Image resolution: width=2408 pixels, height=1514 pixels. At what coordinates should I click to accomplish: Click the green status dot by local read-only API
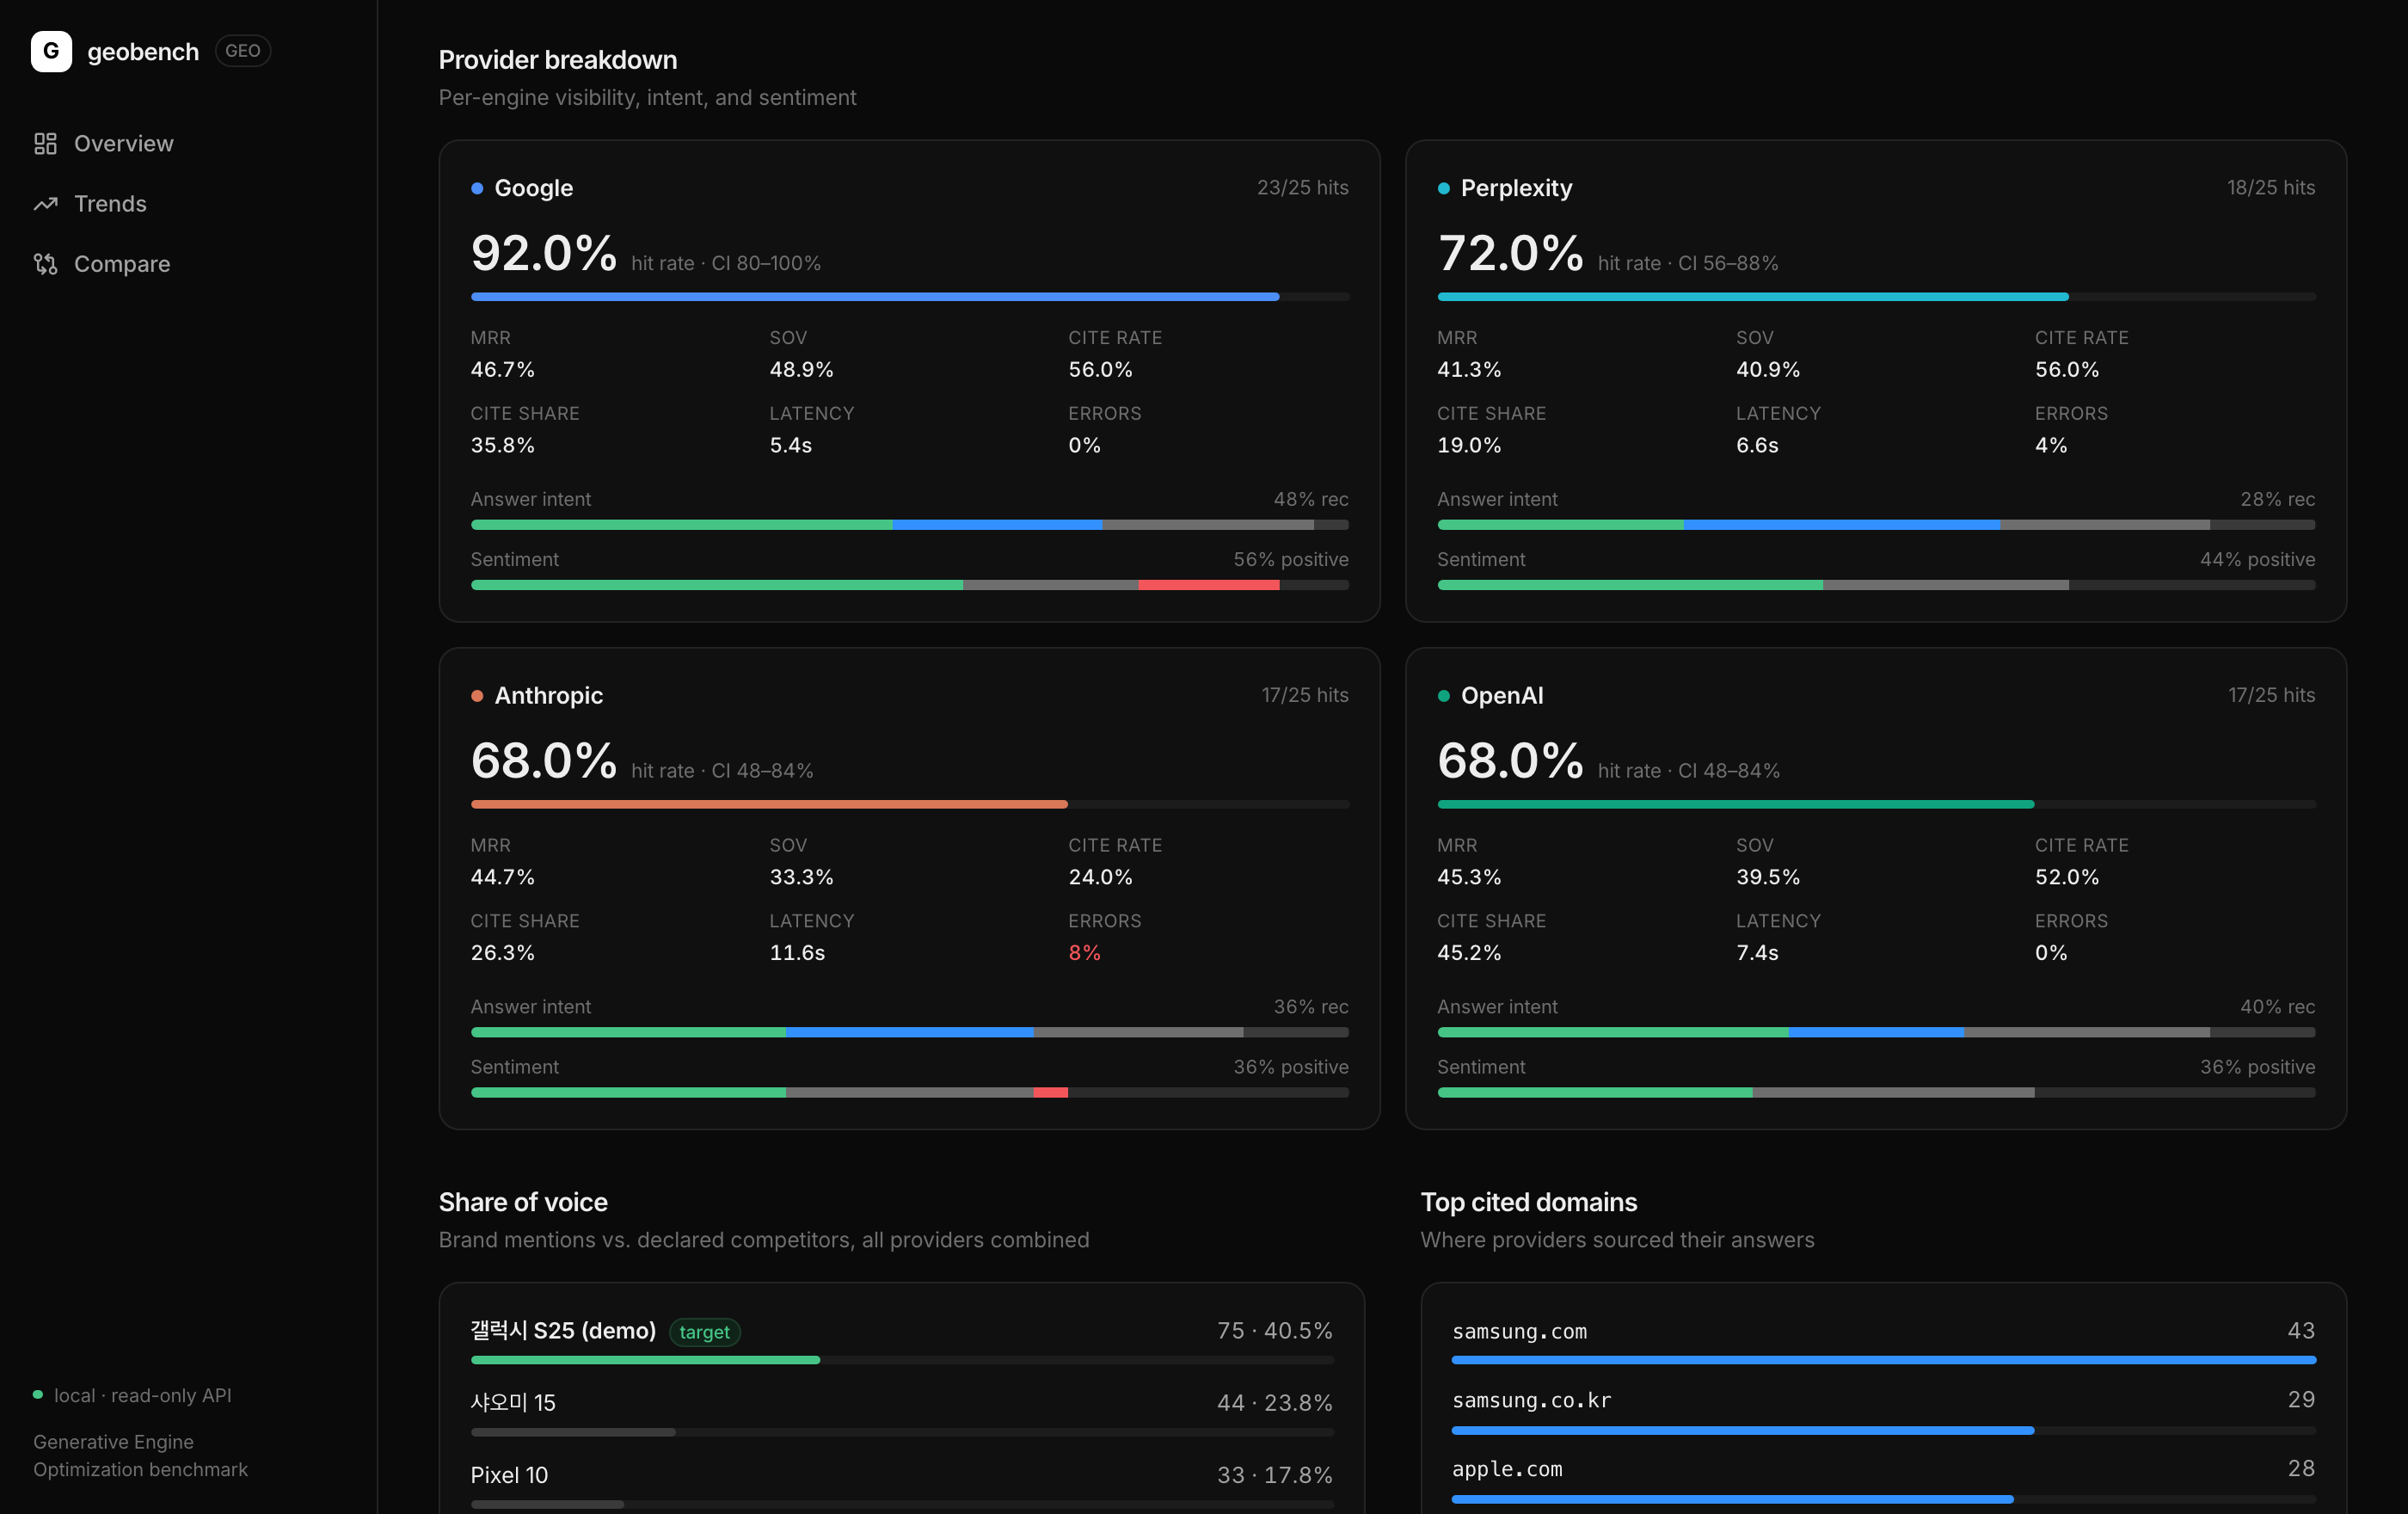point(38,1395)
